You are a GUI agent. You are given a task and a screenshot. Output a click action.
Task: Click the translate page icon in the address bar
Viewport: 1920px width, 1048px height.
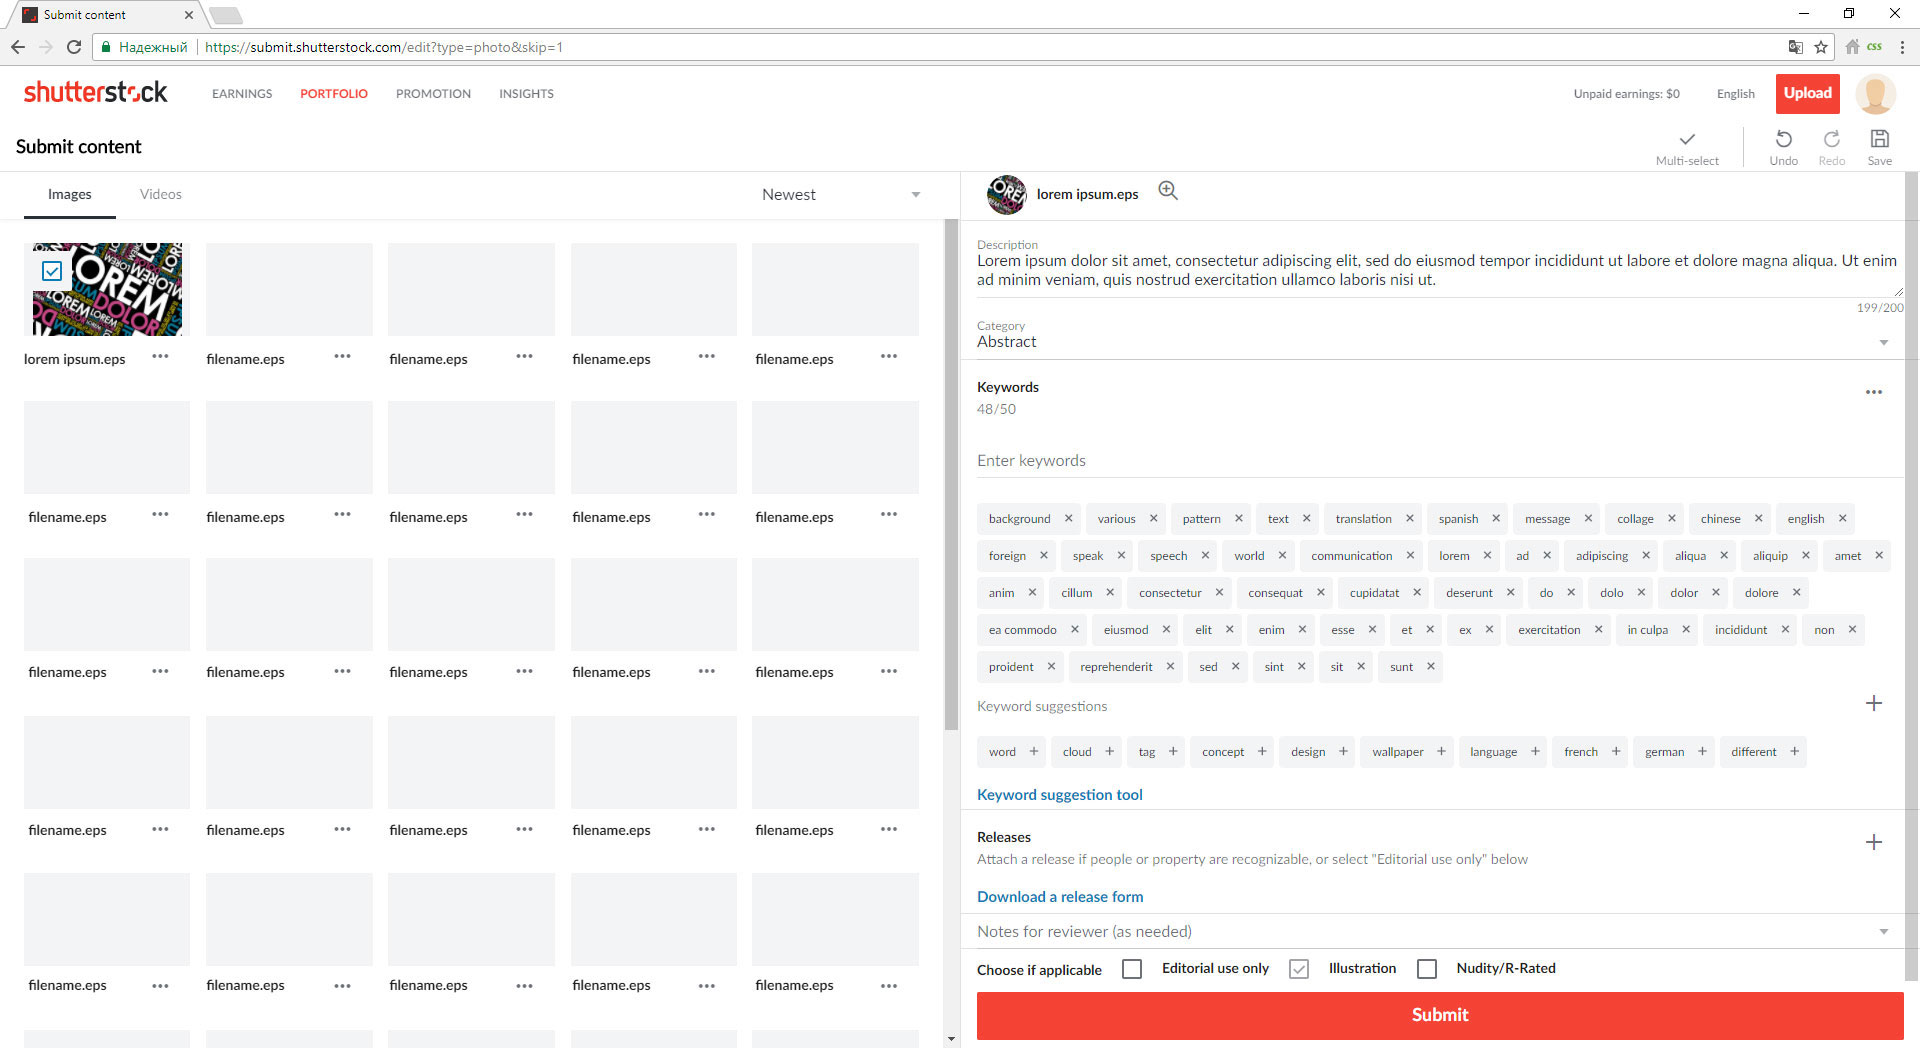click(x=1796, y=47)
